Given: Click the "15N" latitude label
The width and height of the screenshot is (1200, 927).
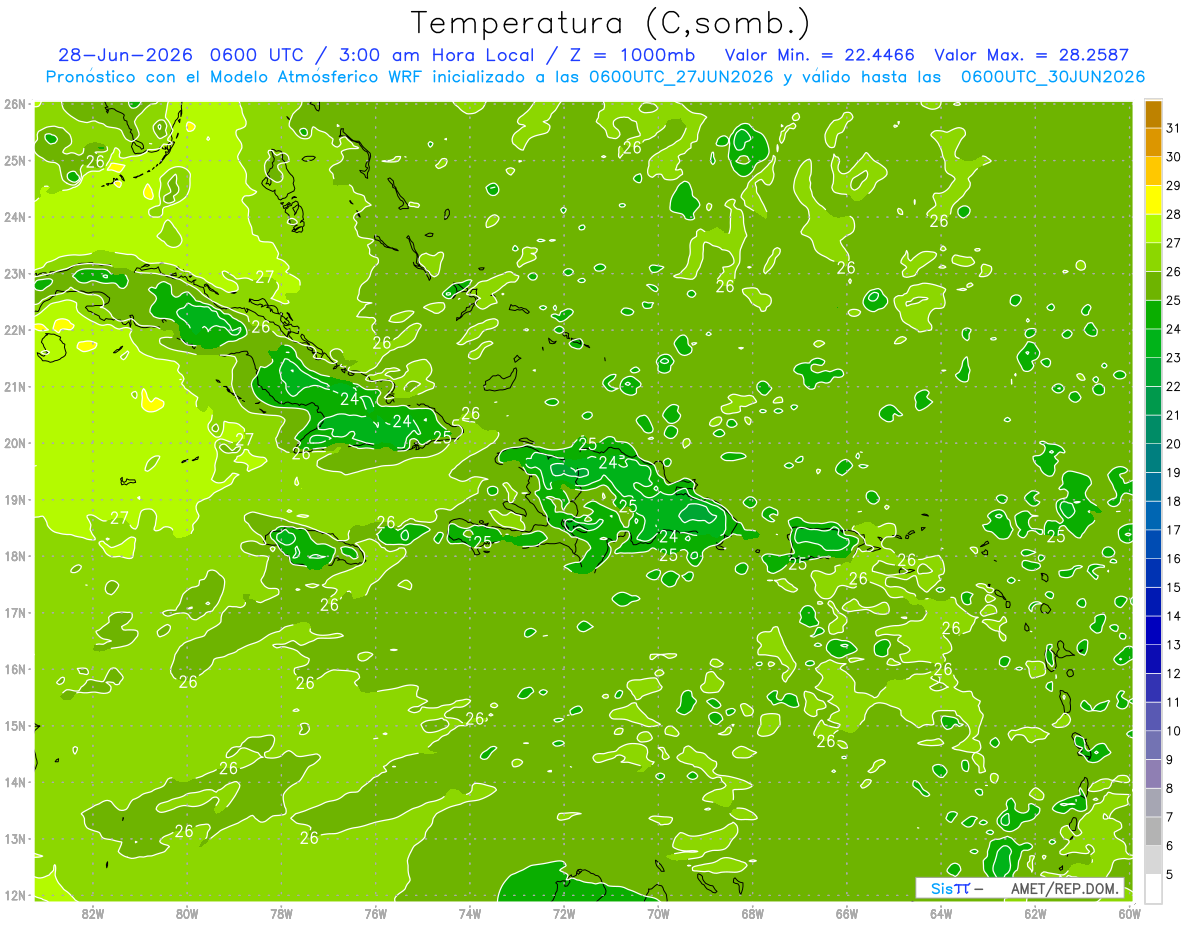Looking at the screenshot, I should tap(15, 726).
